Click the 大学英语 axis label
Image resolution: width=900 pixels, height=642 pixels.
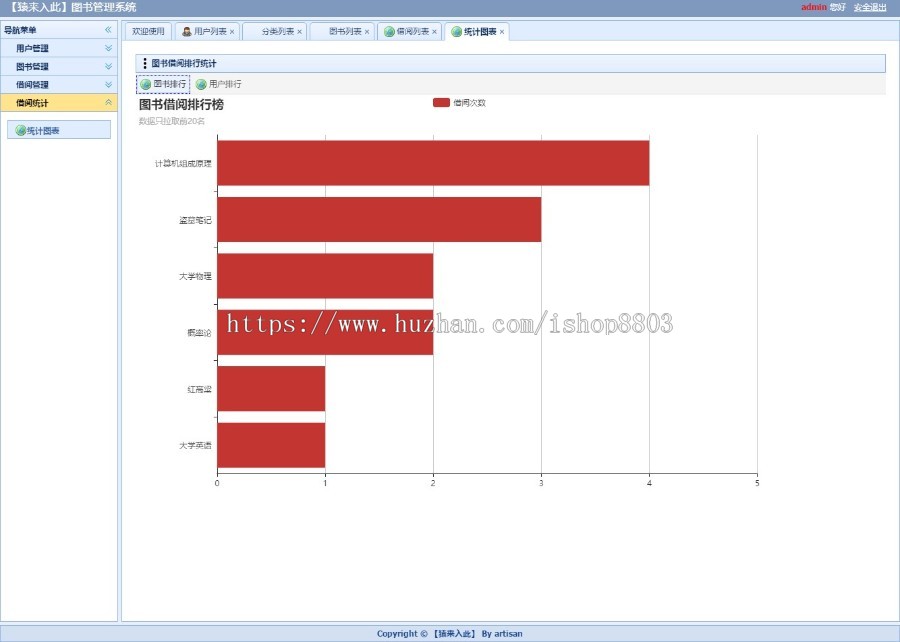click(x=195, y=445)
